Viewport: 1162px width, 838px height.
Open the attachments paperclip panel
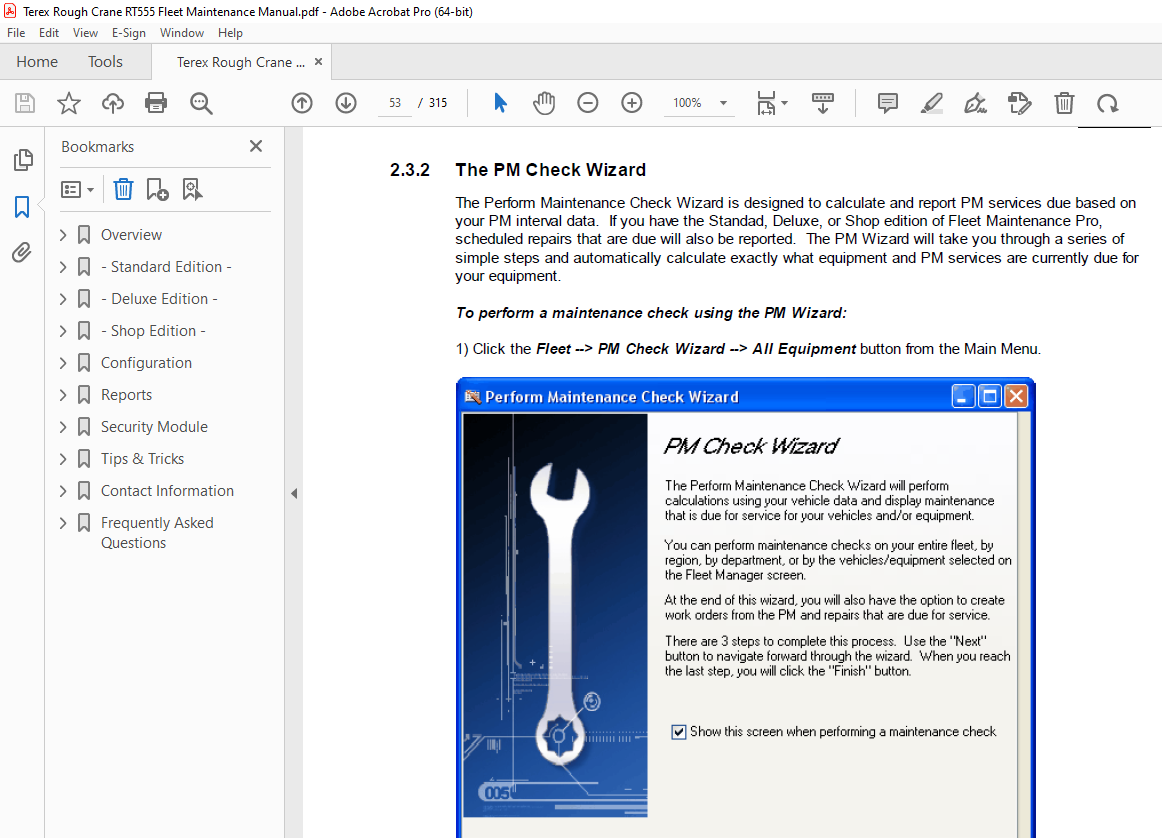(x=22, y=253)
